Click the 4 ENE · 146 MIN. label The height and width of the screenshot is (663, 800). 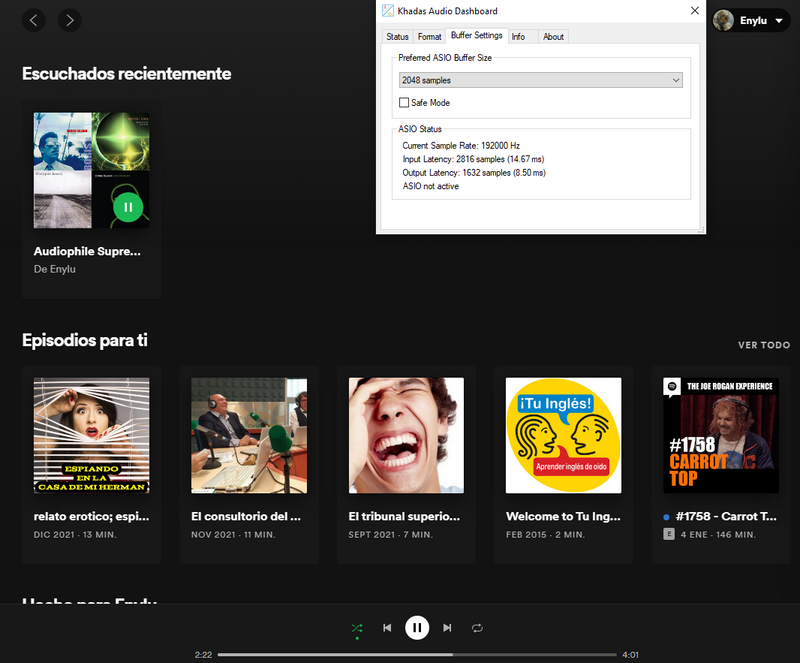pyautogui.click(x=718, y=535)
